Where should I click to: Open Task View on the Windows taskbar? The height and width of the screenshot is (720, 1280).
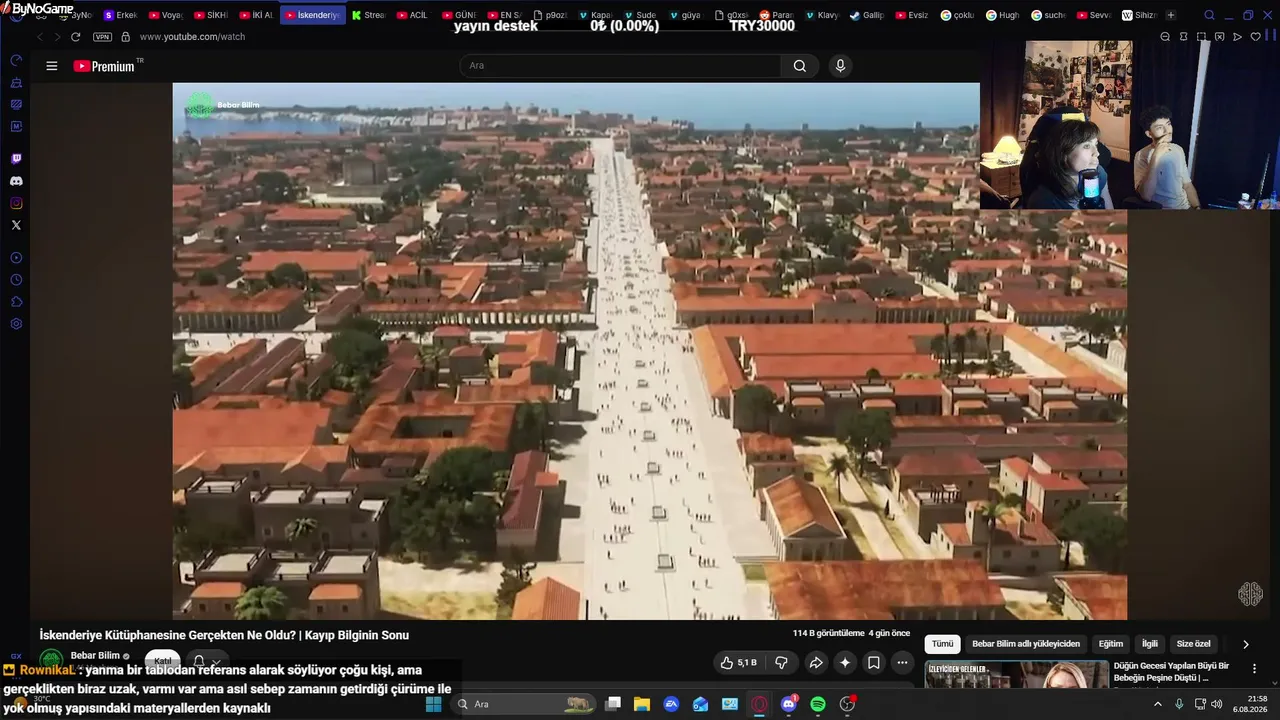tap(613, 704)
